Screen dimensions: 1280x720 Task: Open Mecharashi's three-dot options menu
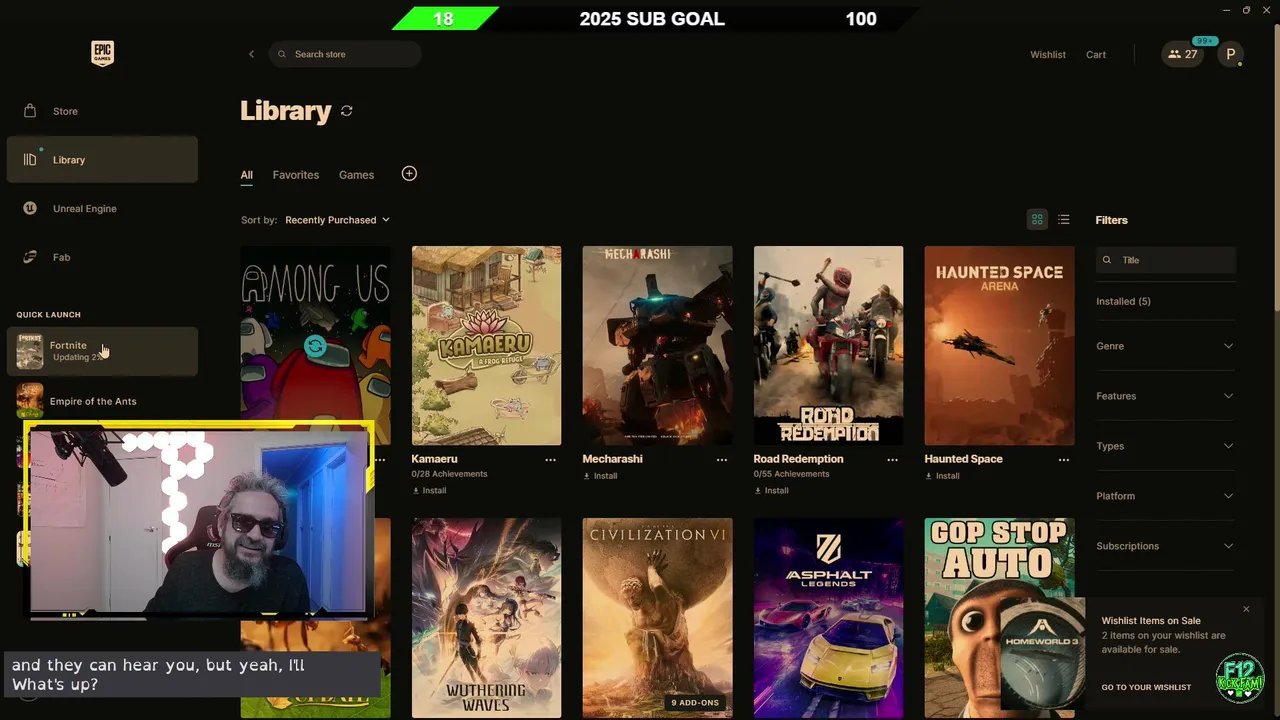721,460
